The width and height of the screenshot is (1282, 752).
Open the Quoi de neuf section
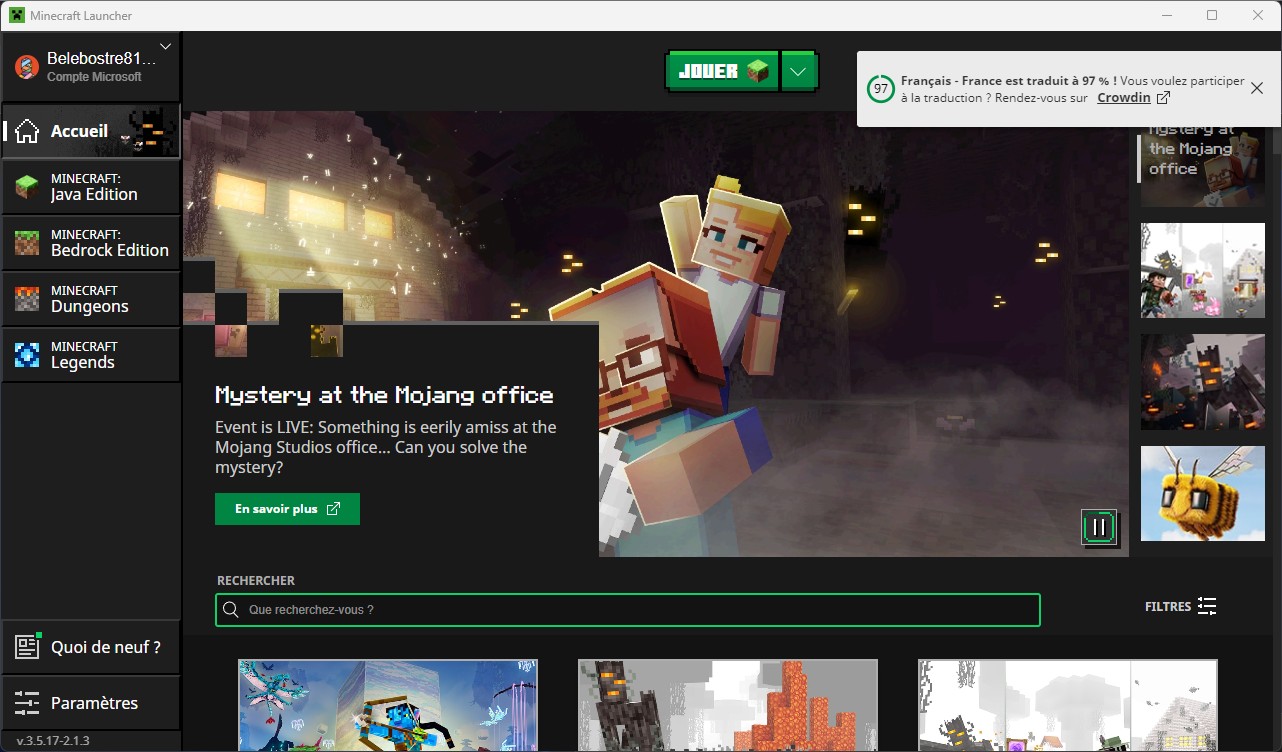[x=90, y=646]
